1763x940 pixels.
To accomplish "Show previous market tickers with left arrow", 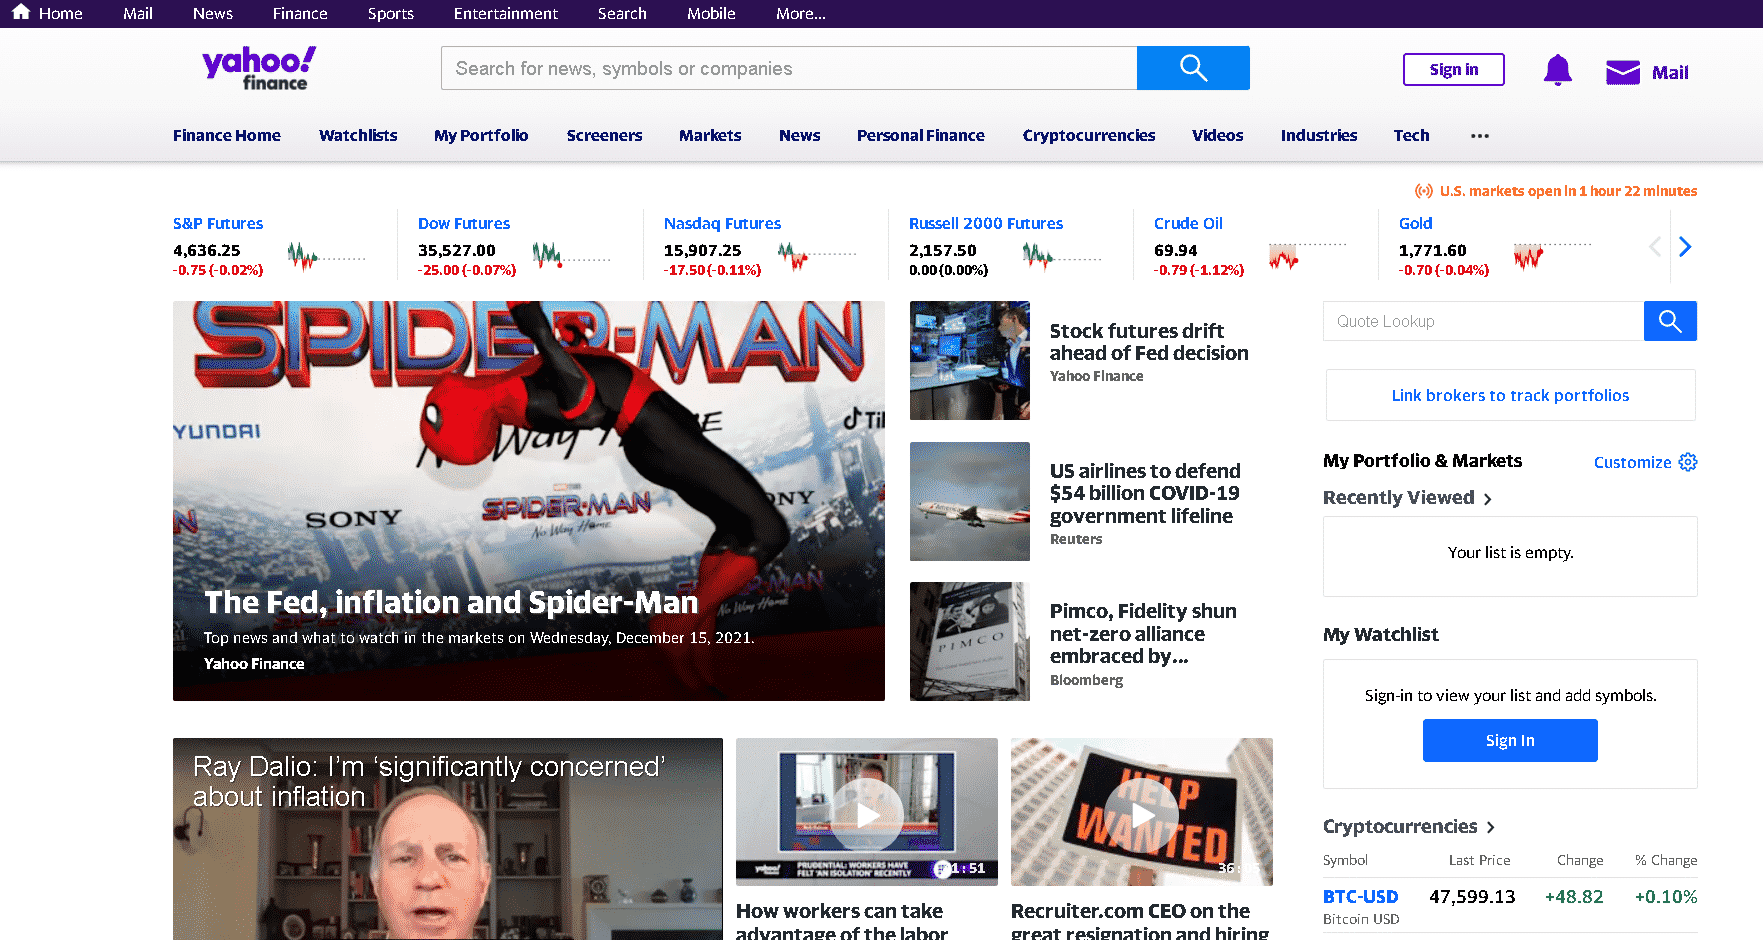I will (x=1655, y=247).
